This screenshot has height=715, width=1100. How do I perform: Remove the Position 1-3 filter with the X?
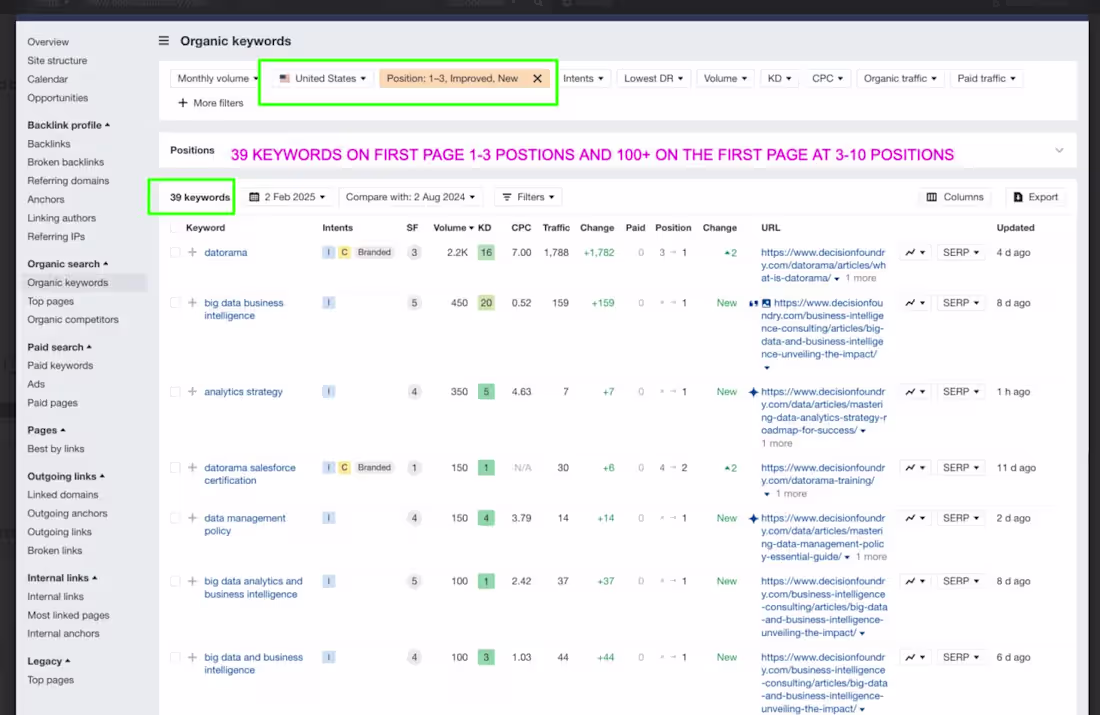537,77
